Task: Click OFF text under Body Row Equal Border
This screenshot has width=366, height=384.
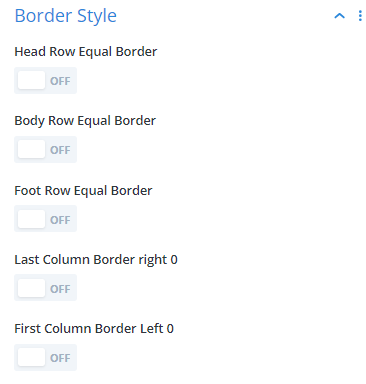Action: pyautogui.click(x=60, y=150)
